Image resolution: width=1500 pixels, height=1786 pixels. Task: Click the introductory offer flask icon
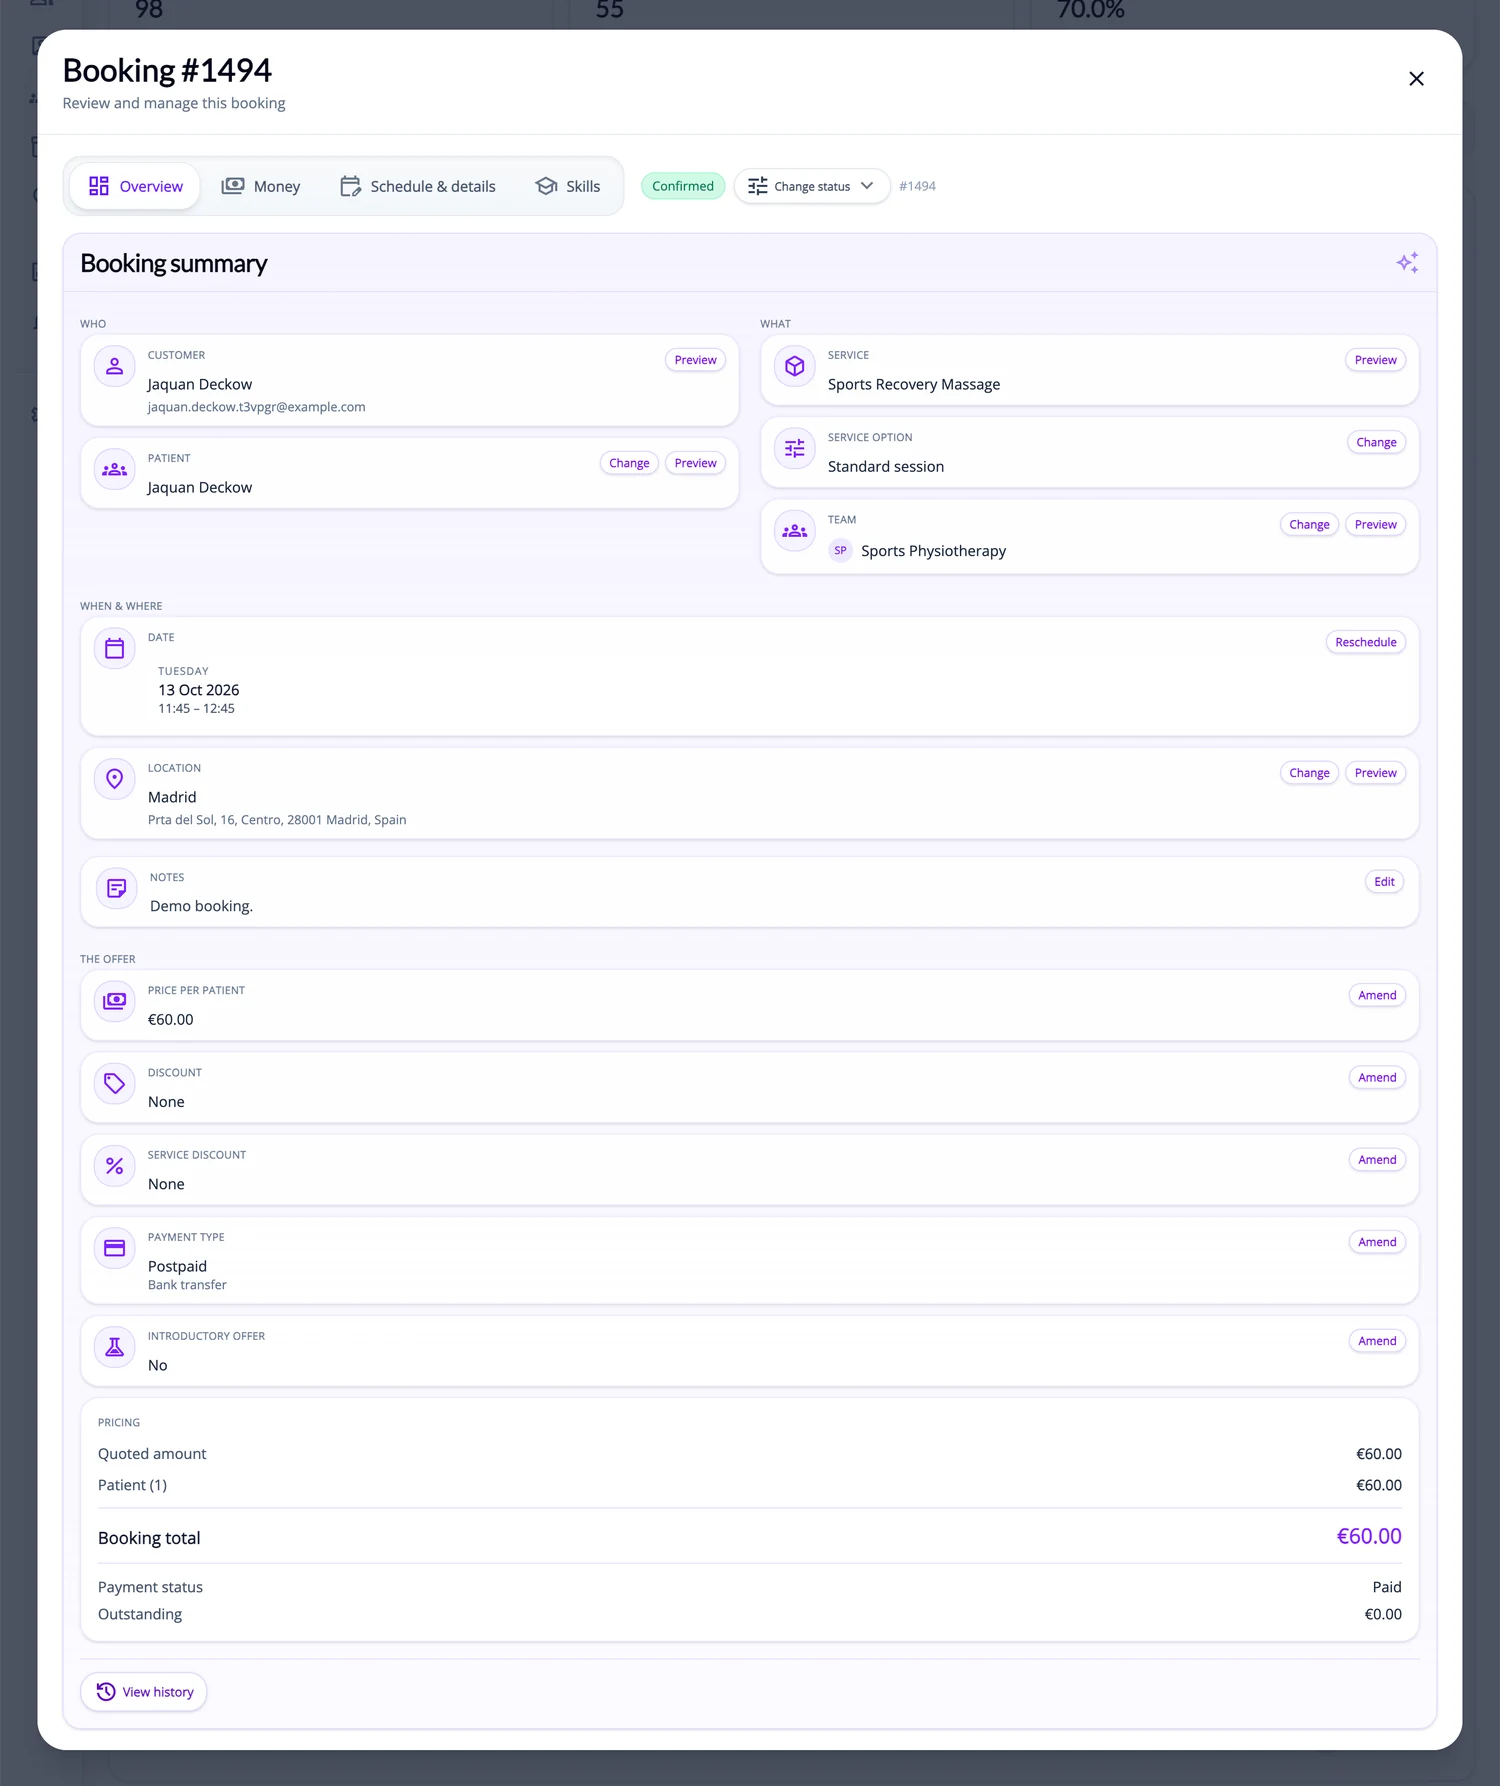[x=115, y=1347]
